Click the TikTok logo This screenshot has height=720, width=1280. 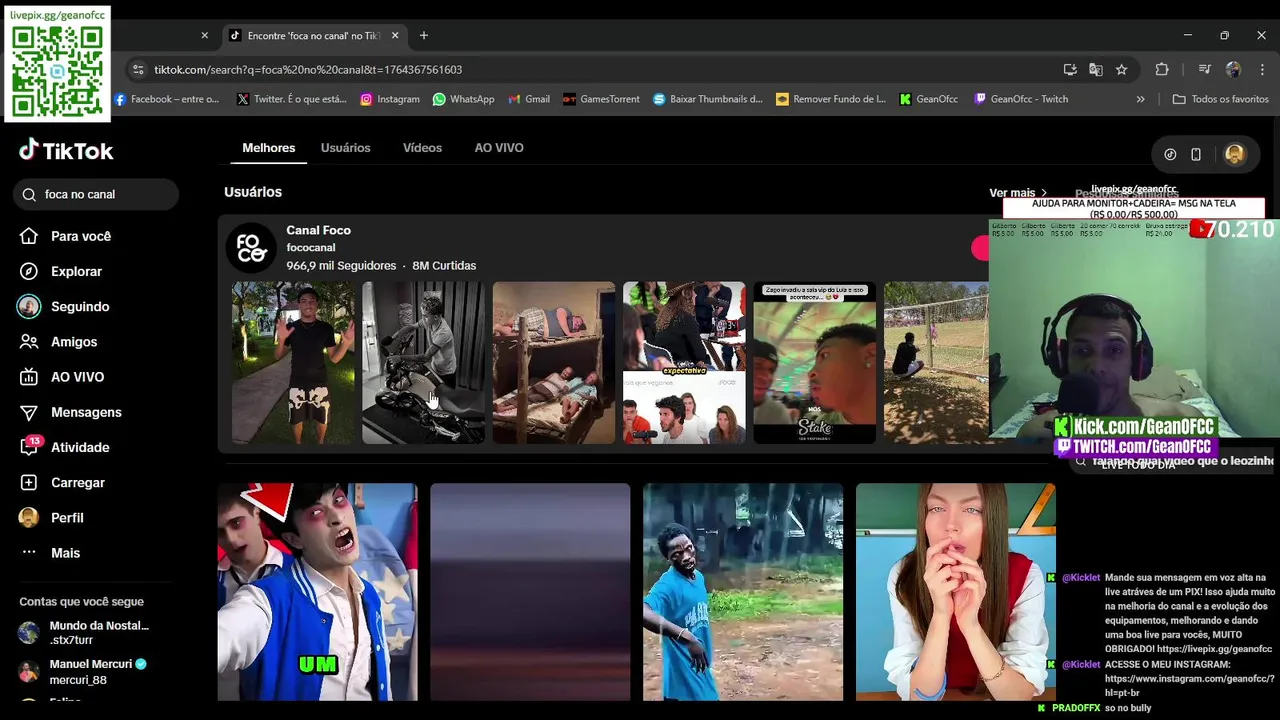66,151
